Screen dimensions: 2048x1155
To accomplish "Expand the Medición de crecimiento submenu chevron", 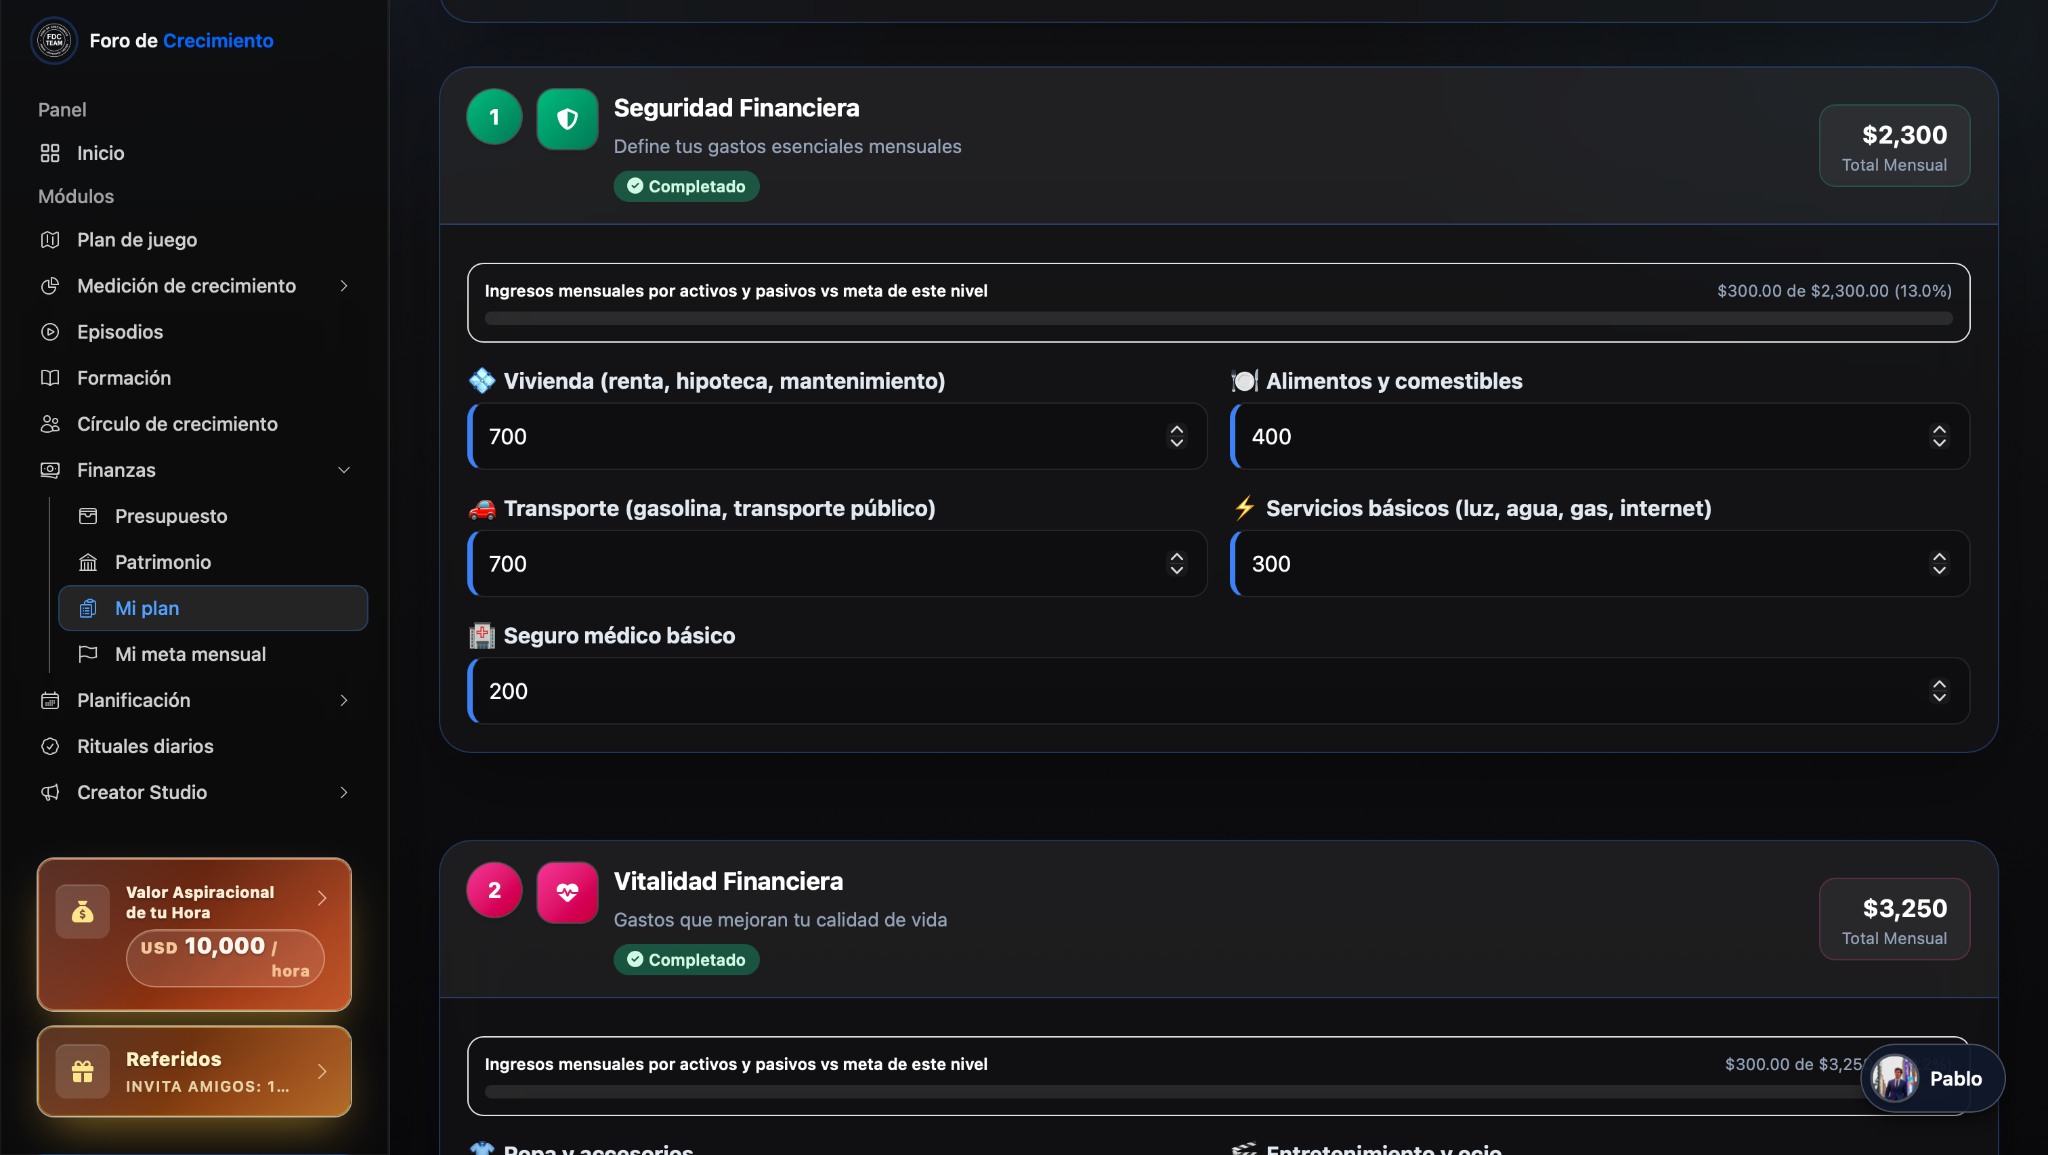I will 344,286.
